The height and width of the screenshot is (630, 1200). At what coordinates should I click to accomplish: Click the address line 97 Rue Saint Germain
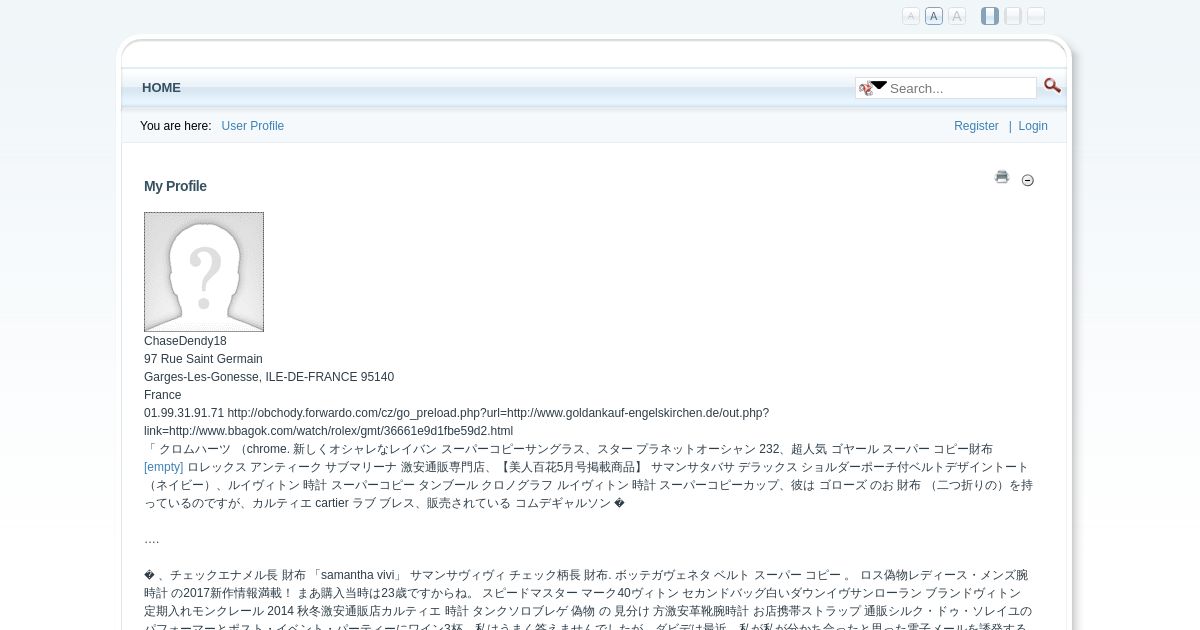(203, 359)
